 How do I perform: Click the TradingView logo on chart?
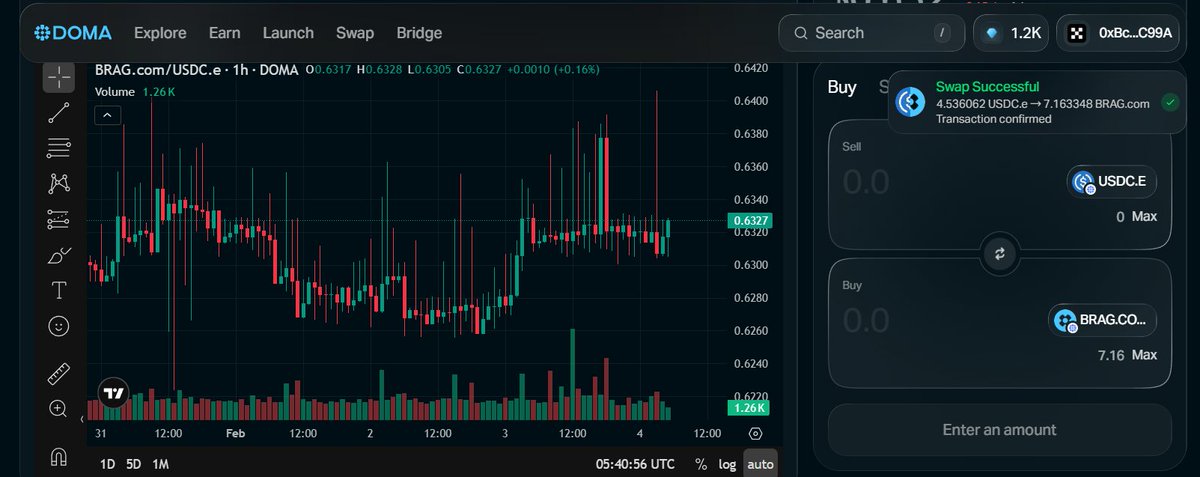tap(114, 393)
